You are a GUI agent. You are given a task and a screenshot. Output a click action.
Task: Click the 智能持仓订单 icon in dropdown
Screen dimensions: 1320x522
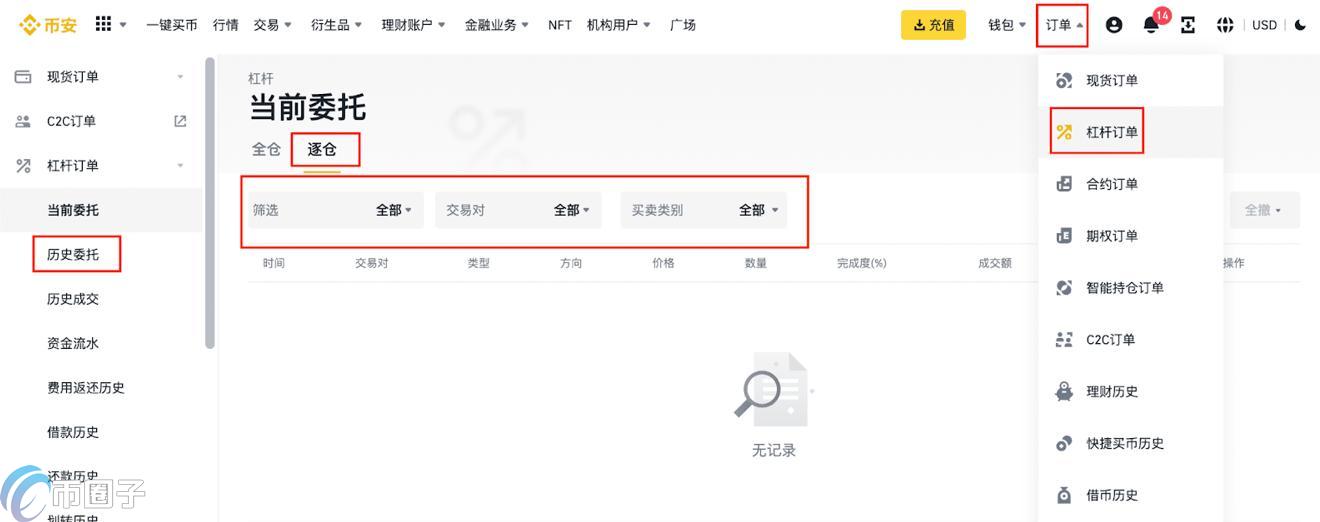[1064, 288]
